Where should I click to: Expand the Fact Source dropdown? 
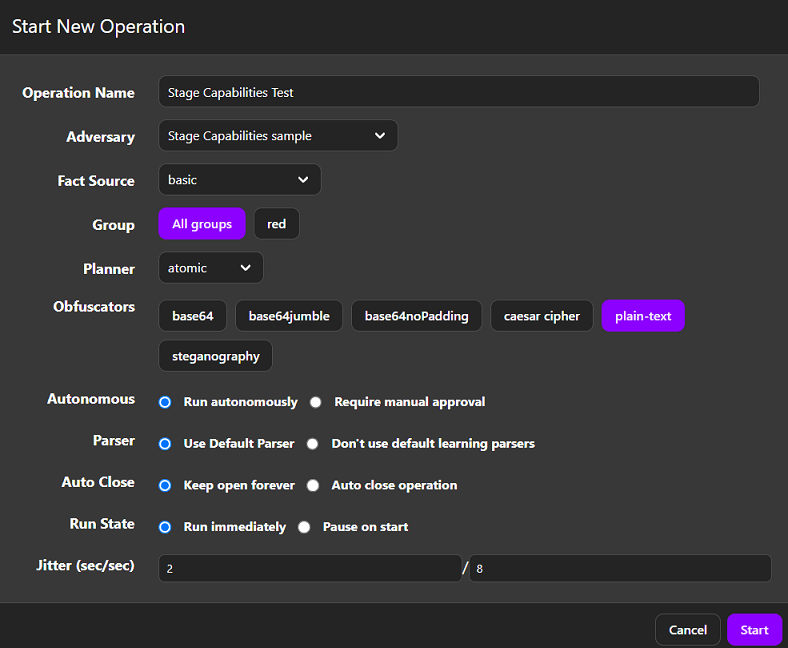[239, 180]
